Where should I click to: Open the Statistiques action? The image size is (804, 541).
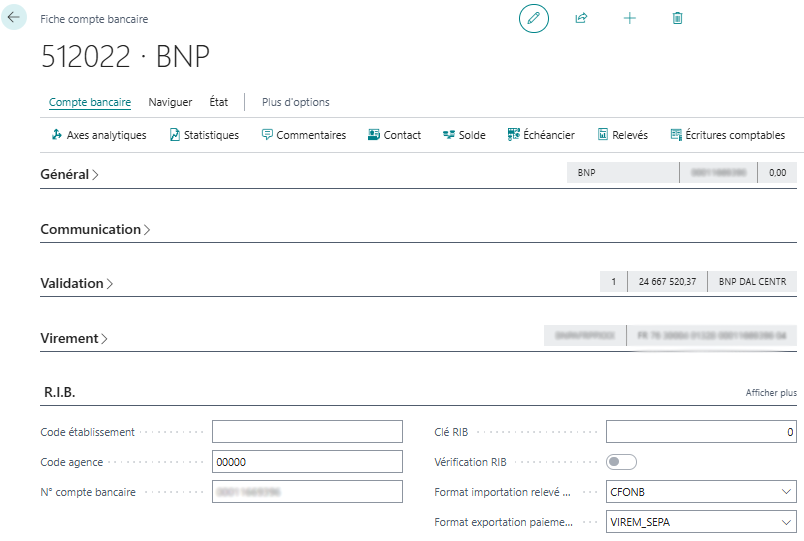pyautogui.click(x=204, y=135)
